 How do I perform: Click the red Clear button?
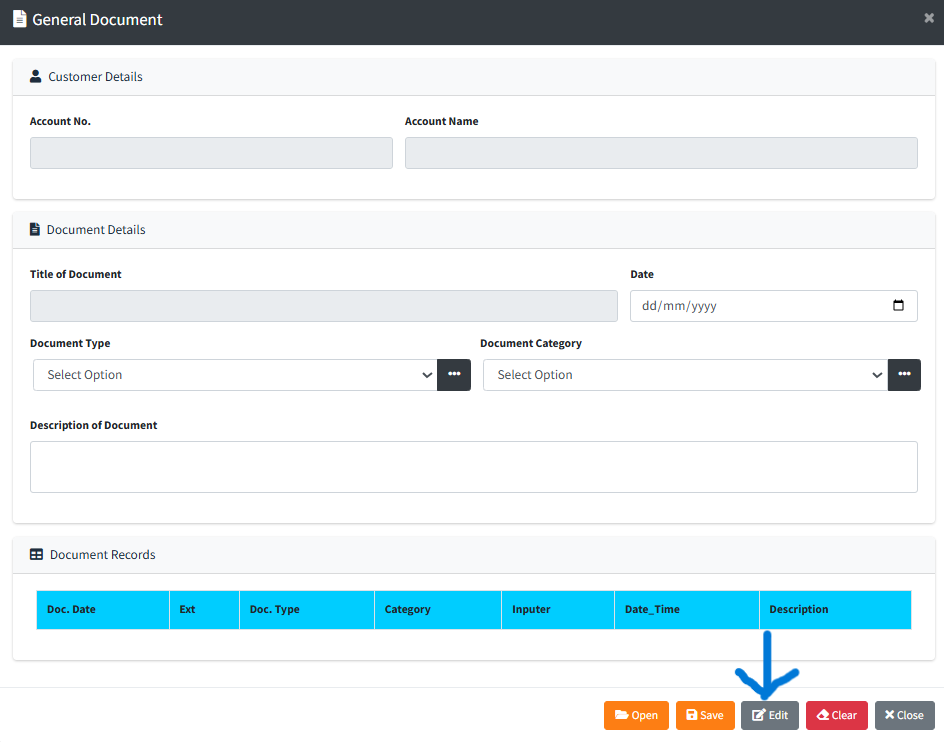(x=837, y=715)
